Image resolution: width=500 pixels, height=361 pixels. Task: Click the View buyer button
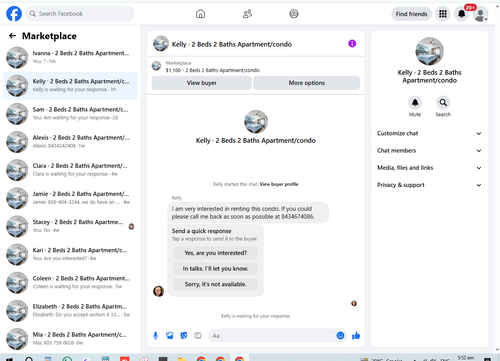click(x=202, y=83)
